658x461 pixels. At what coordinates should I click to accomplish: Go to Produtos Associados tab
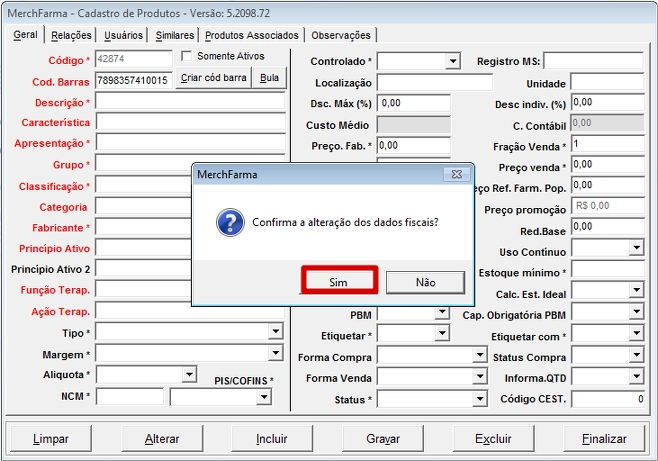251,35
